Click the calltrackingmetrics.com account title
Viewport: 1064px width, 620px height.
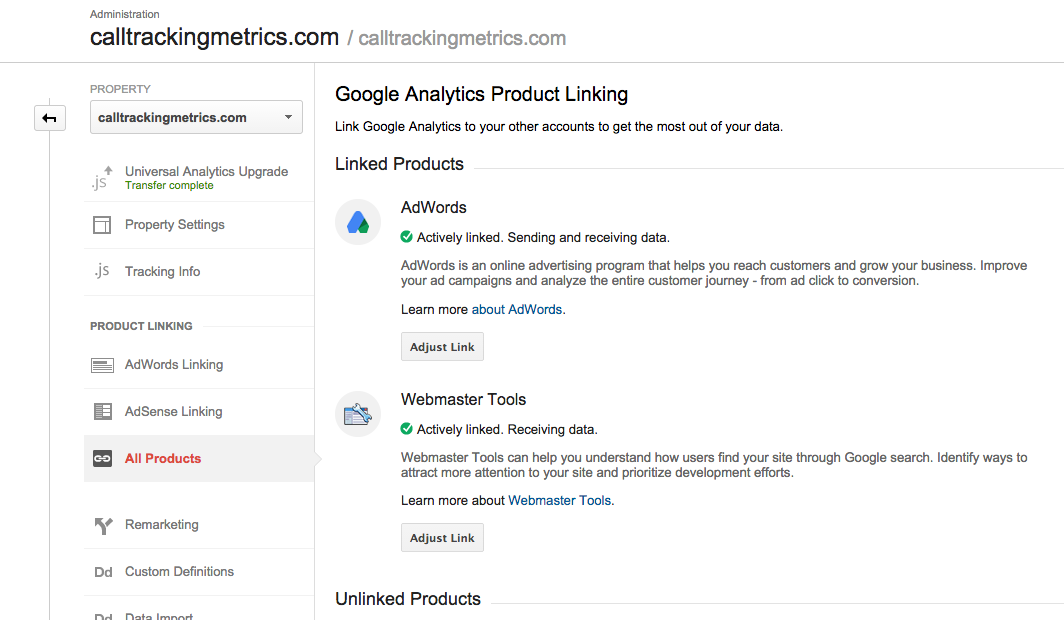pos(214,38)
